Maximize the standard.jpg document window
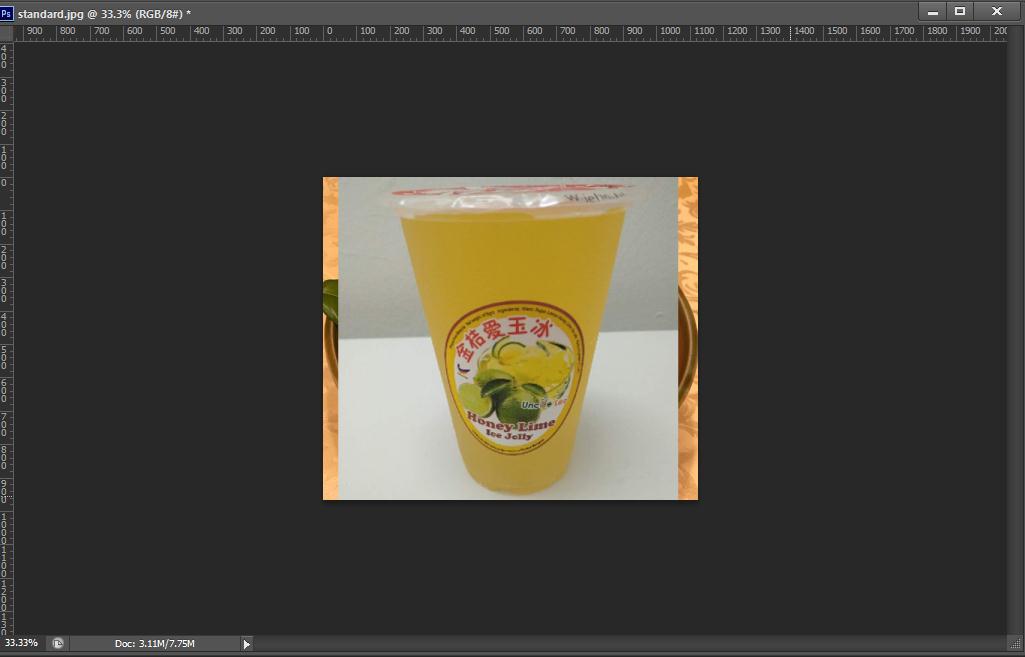 pyautogui.click(x=960, y=12)
